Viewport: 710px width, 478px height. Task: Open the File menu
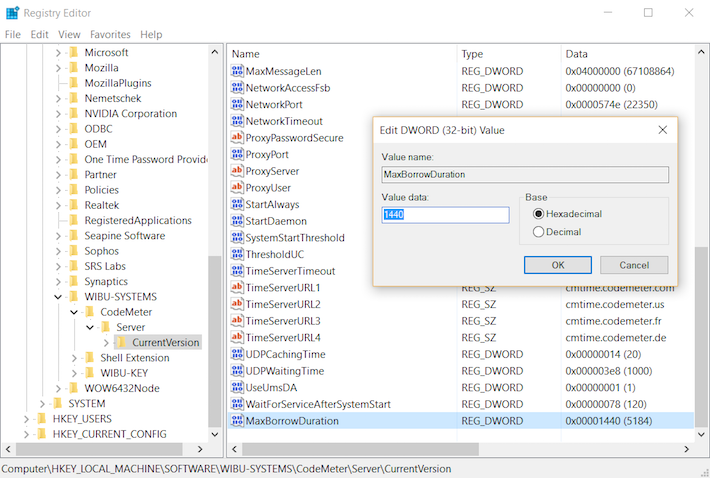pyautogui.click(x=13, y=34)
